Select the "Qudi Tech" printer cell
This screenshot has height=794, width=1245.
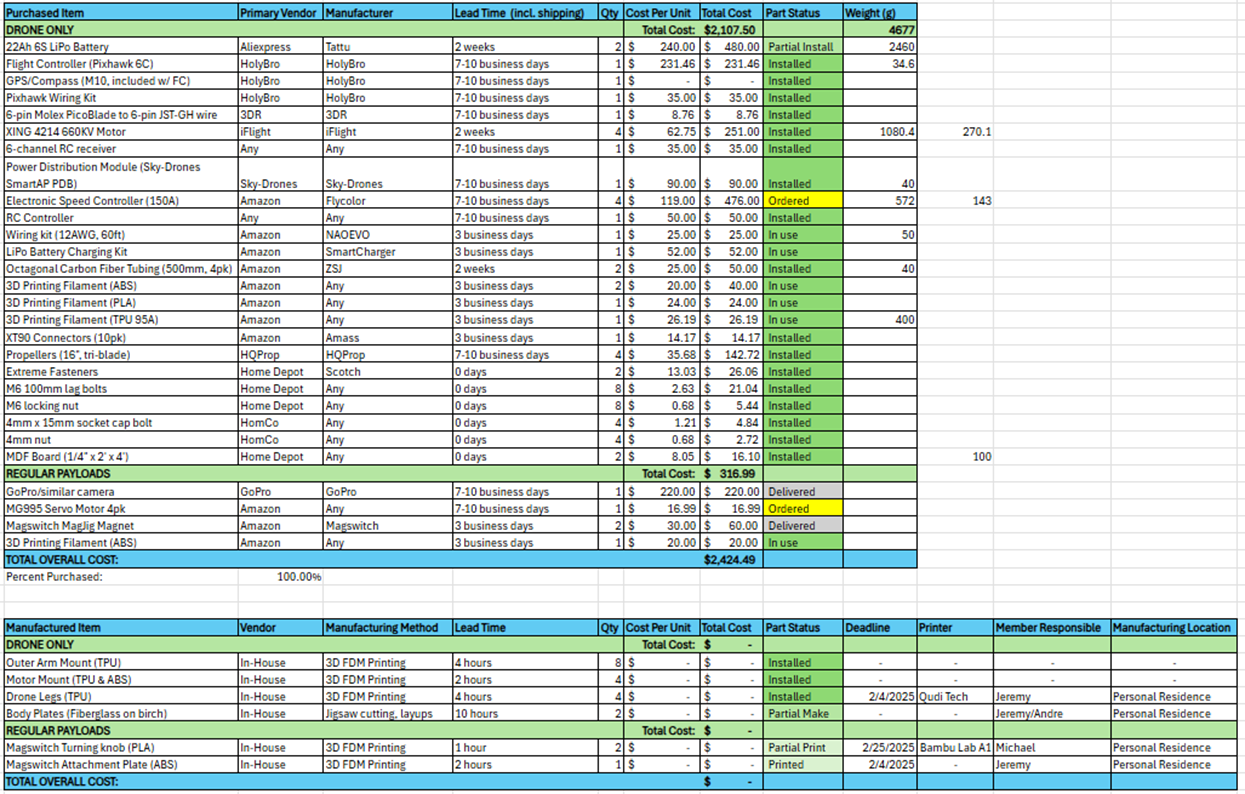pyautogui.click(x=954, y=697)
